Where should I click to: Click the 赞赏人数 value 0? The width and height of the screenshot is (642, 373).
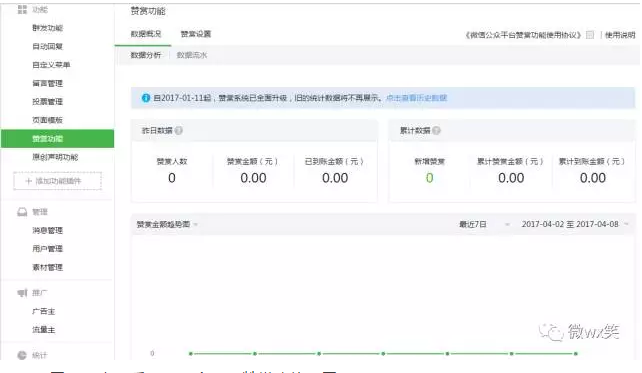[172, 178]
